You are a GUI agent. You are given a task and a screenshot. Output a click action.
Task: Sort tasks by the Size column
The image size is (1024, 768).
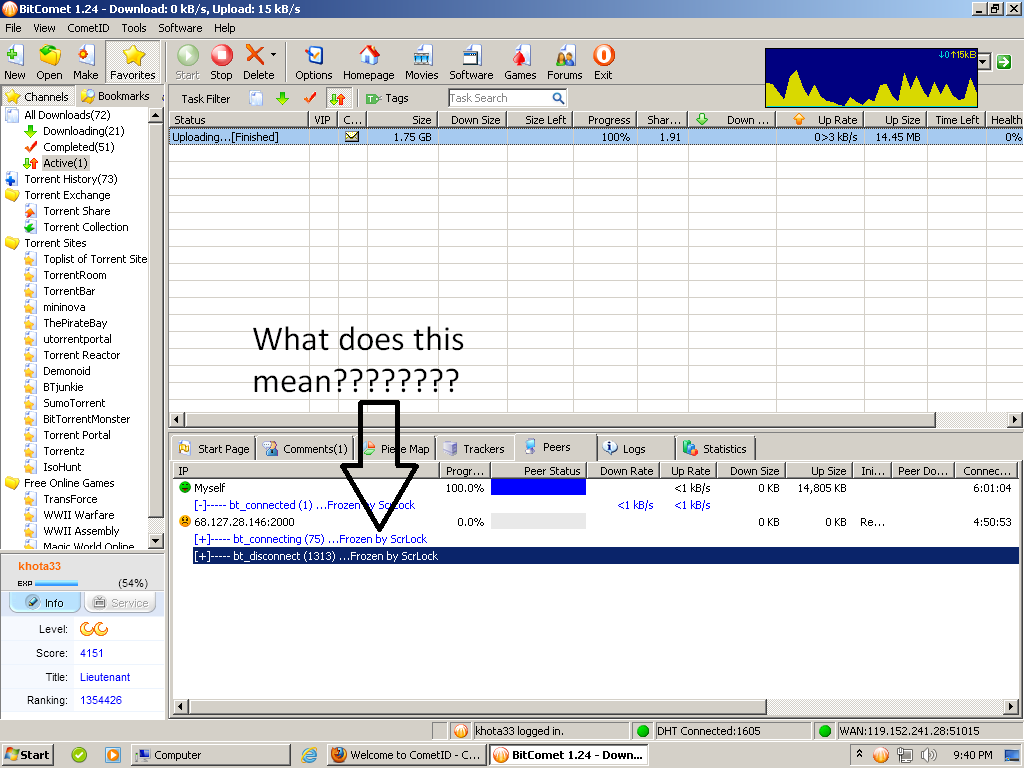[403, 120]
